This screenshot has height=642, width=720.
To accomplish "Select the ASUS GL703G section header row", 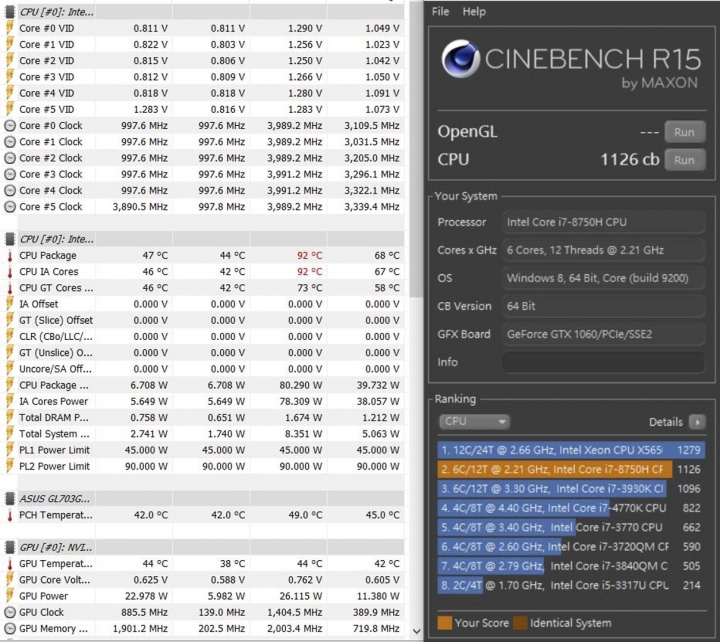I will 204,499.
